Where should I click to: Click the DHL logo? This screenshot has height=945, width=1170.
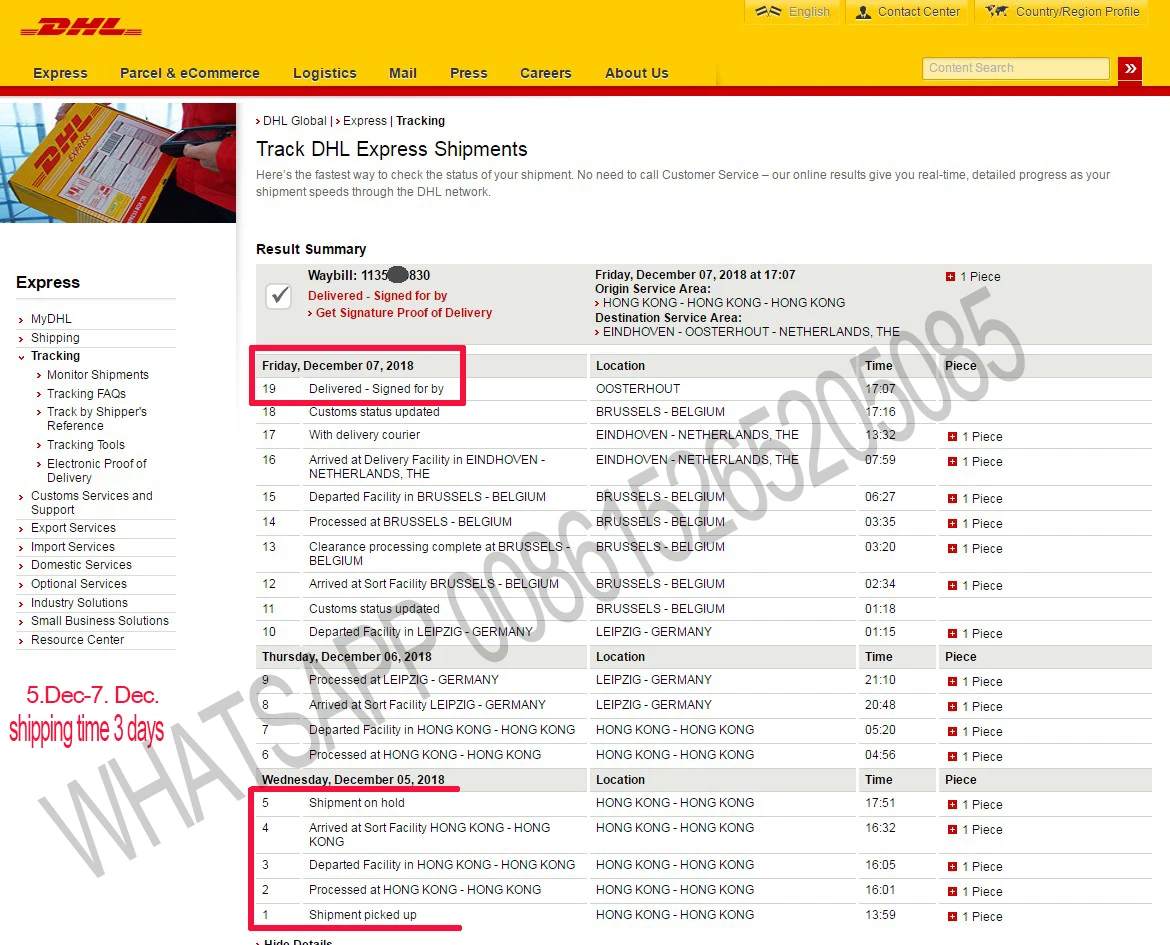pos(81,27)
